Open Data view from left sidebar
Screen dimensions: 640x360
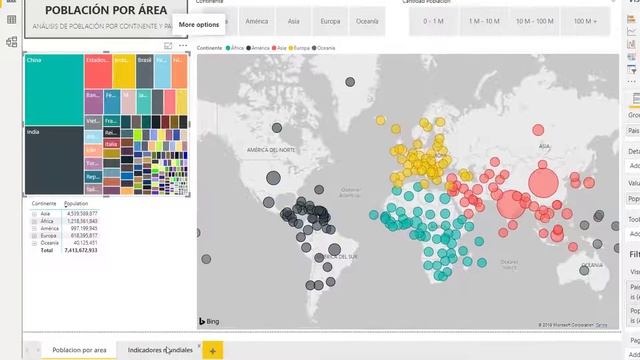[11, 20]
